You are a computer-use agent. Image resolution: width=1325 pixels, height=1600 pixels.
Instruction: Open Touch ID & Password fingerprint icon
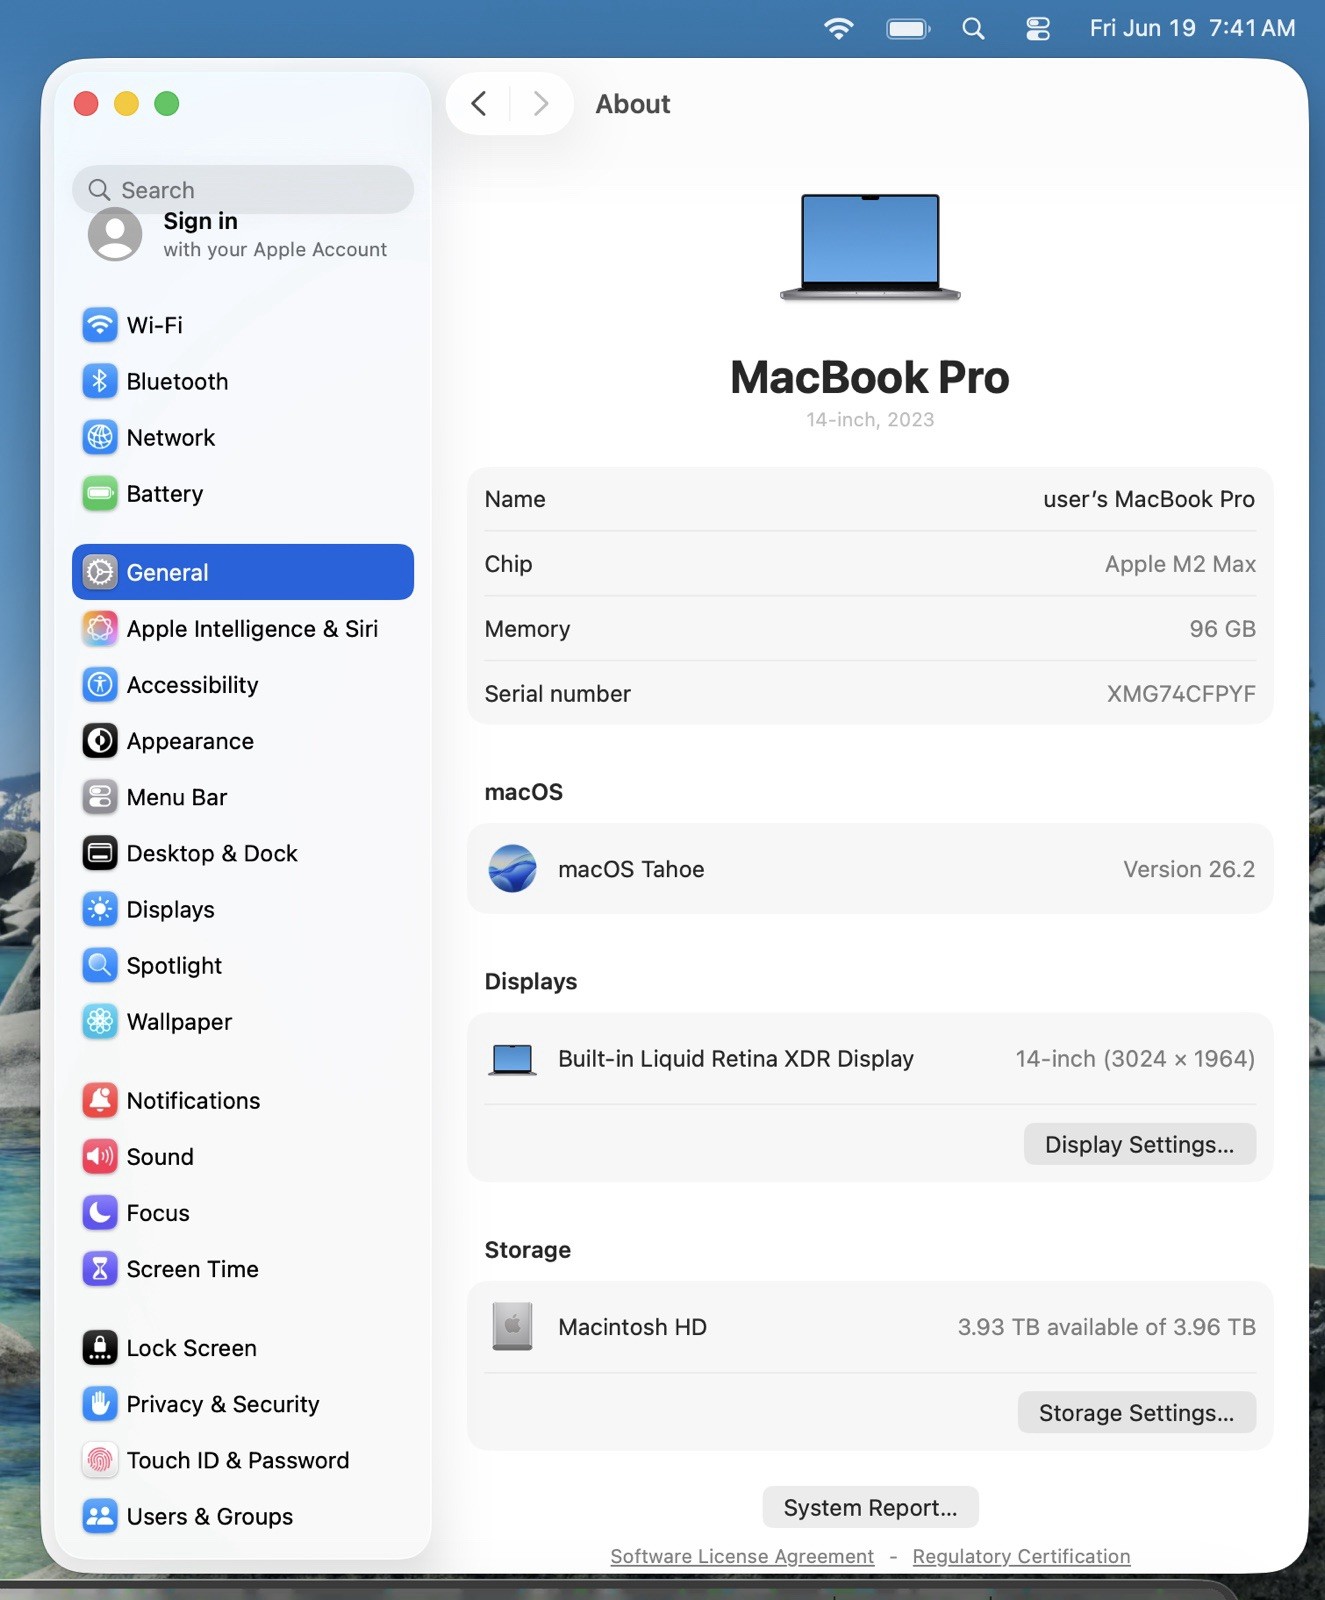[99, 1460]
